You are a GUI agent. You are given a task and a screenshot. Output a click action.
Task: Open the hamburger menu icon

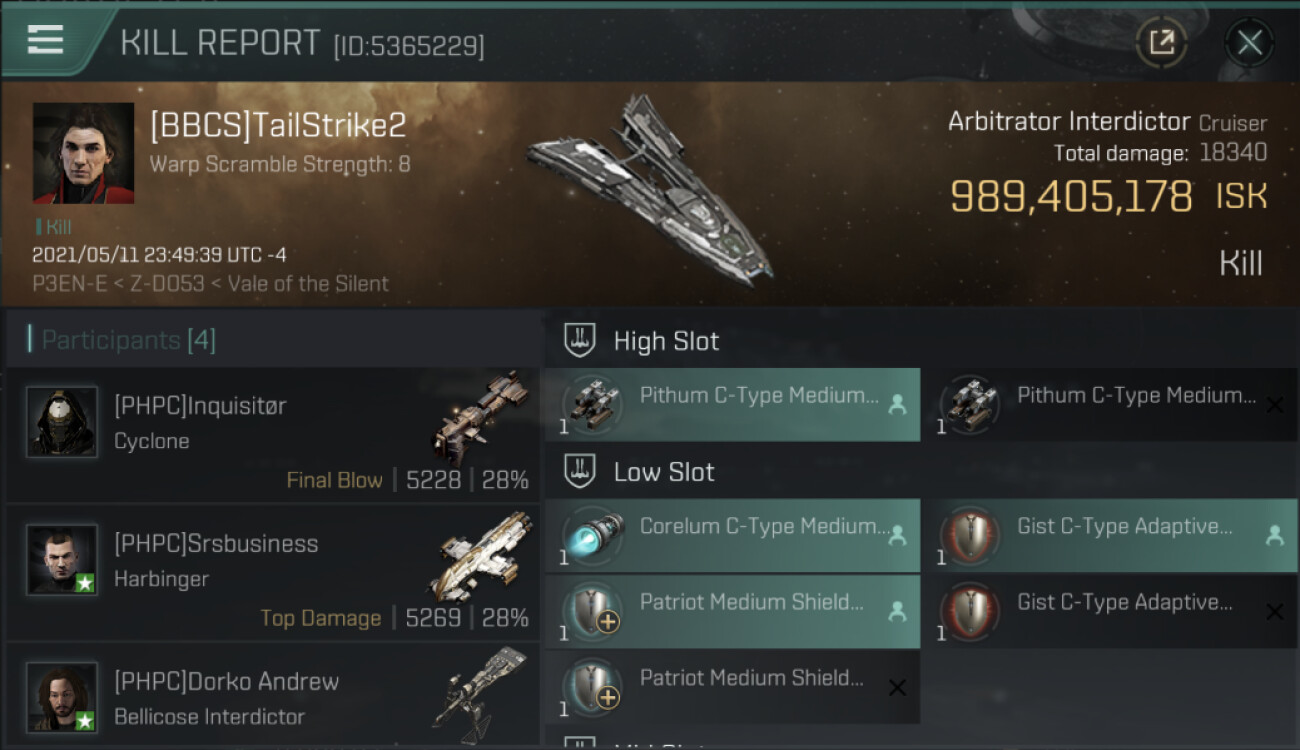pos(45,40)
